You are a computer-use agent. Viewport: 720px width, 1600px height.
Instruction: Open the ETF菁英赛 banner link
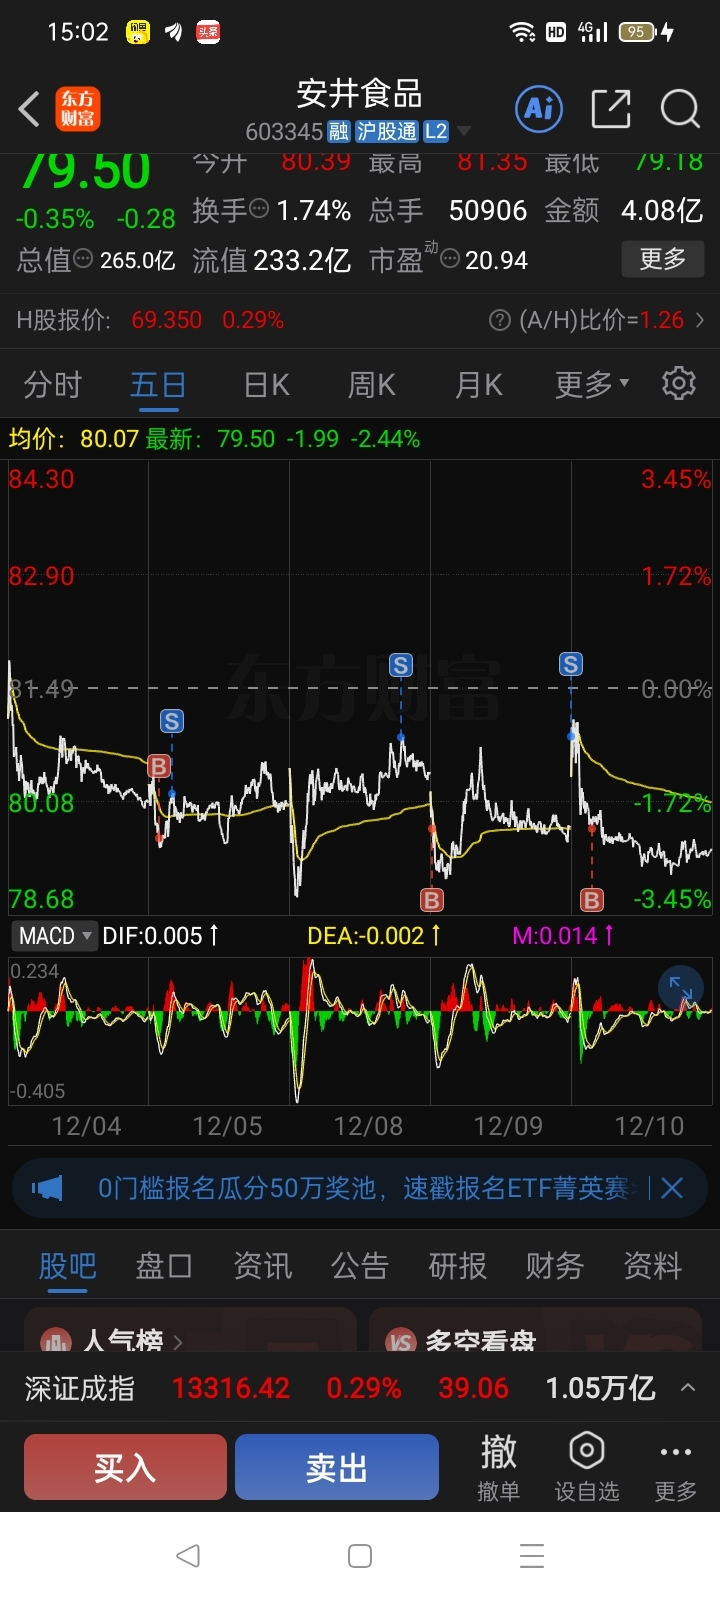[364, 1188]
